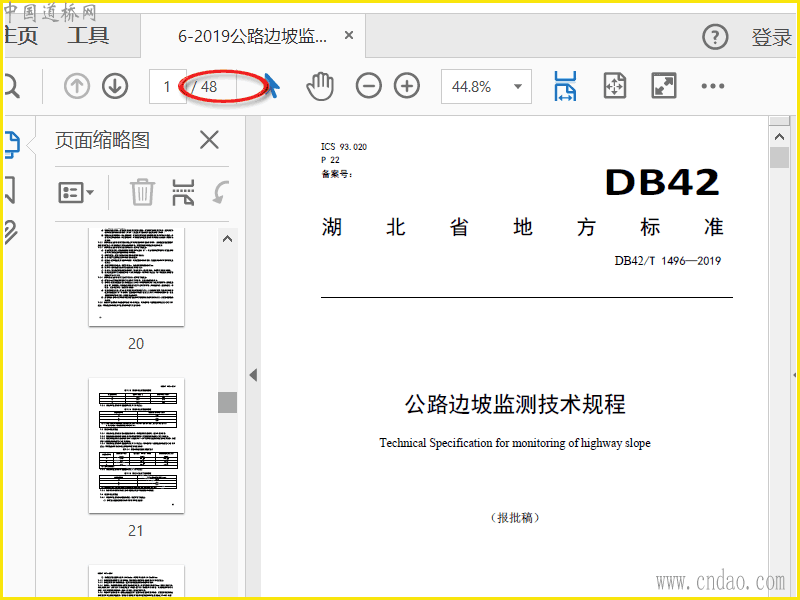800x600 pixels.
Task: Zoom out with the minus button
Action: tap(368, 86)
